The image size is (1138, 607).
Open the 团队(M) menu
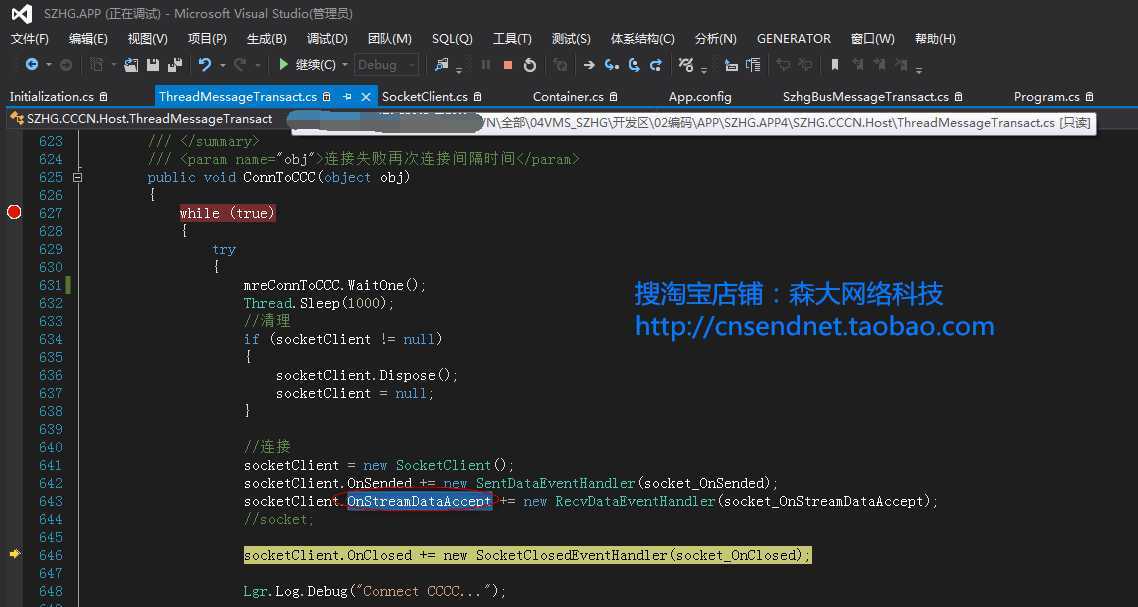point(390,38)
